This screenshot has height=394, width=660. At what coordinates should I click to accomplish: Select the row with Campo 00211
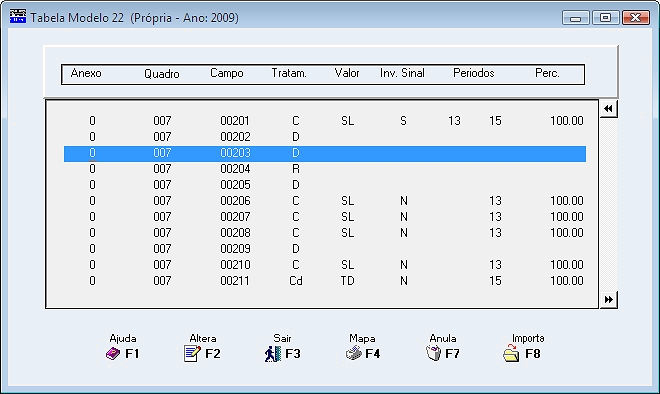(x=325, y=281)
